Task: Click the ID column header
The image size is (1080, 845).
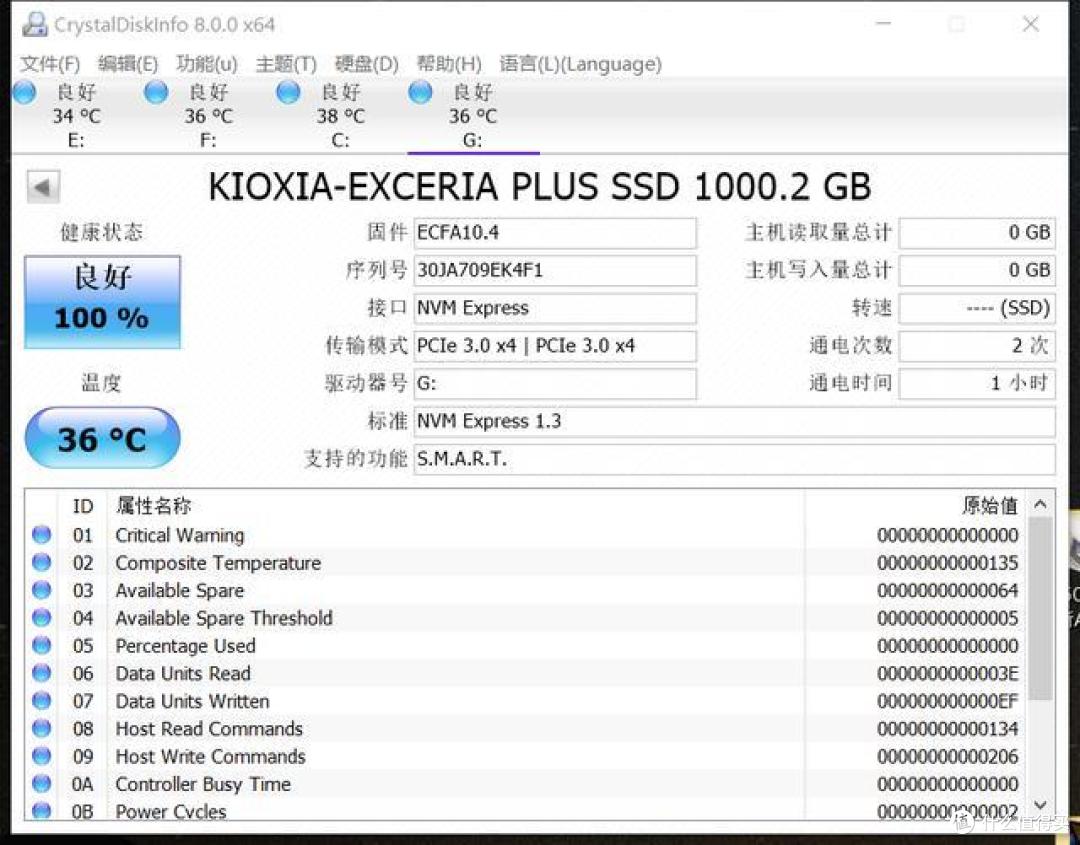Action: [x=83, y=506]
